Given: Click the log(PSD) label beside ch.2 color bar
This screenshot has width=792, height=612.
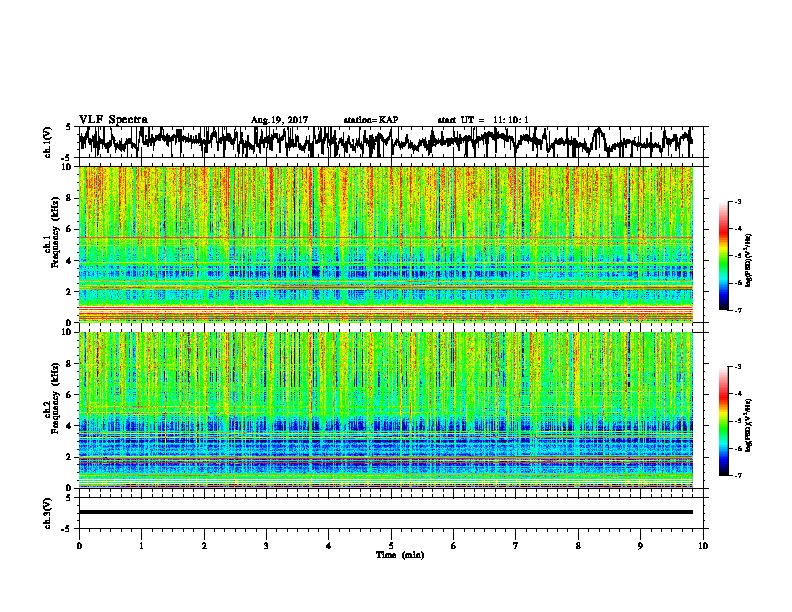Looking at the screenshot, I should click(749, 425).
